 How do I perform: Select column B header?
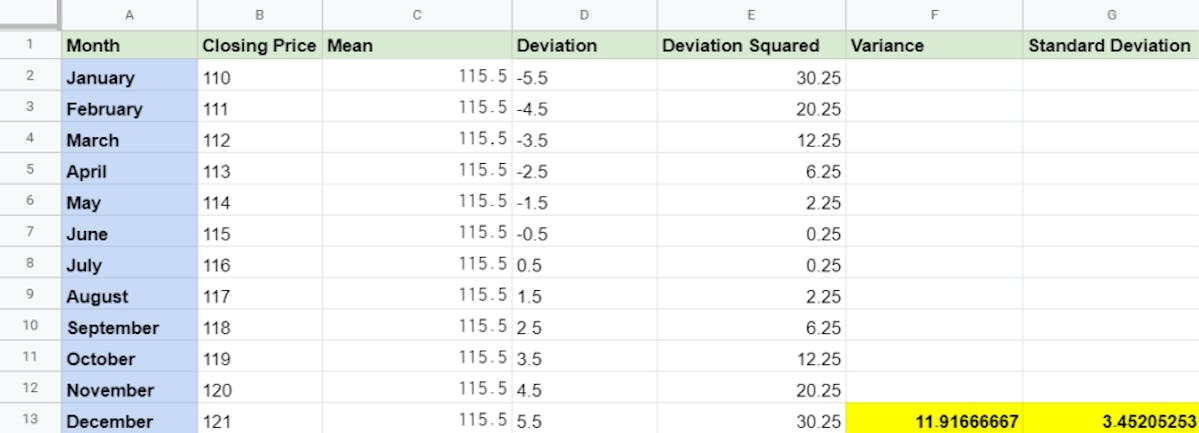click(x=260, y=15)
